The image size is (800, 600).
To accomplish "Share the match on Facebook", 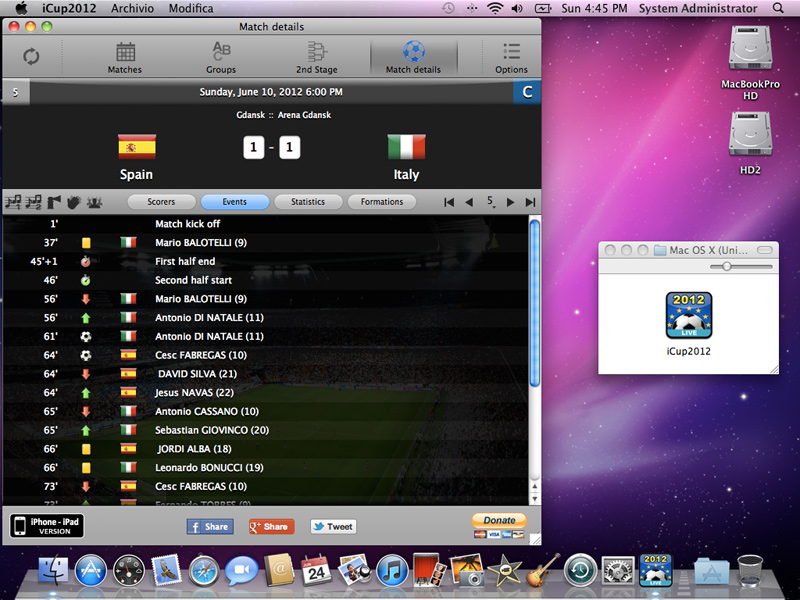I will 210,527.
